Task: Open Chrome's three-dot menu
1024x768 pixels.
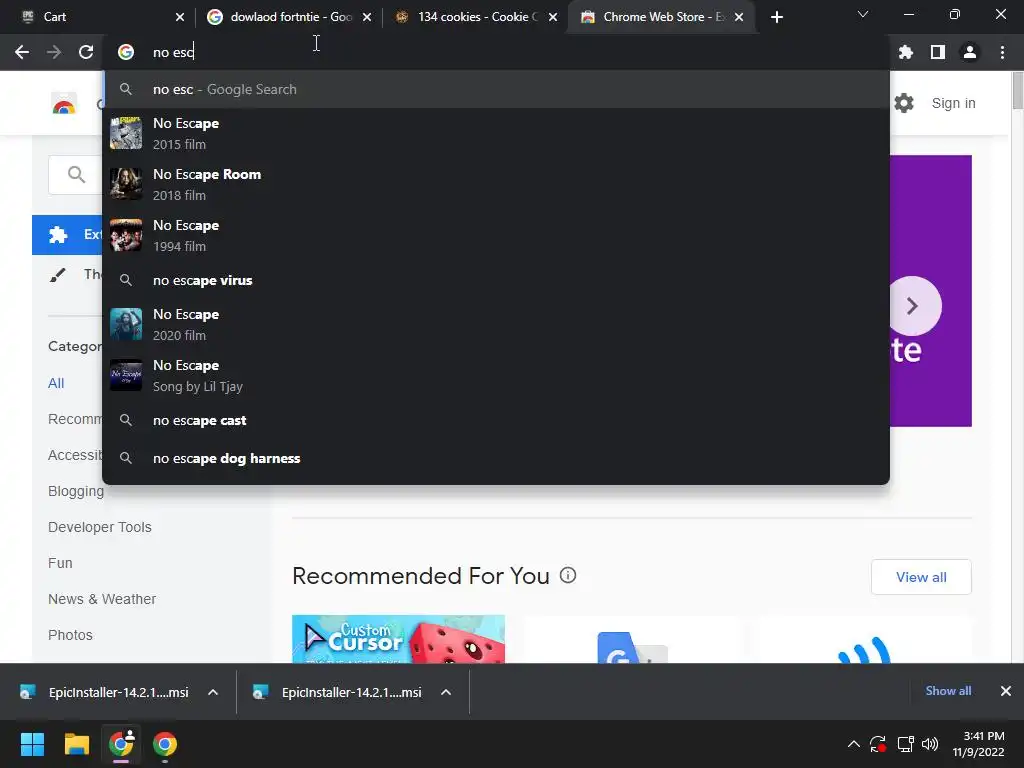Action: pyautogui.click(x=1002, y=52)
